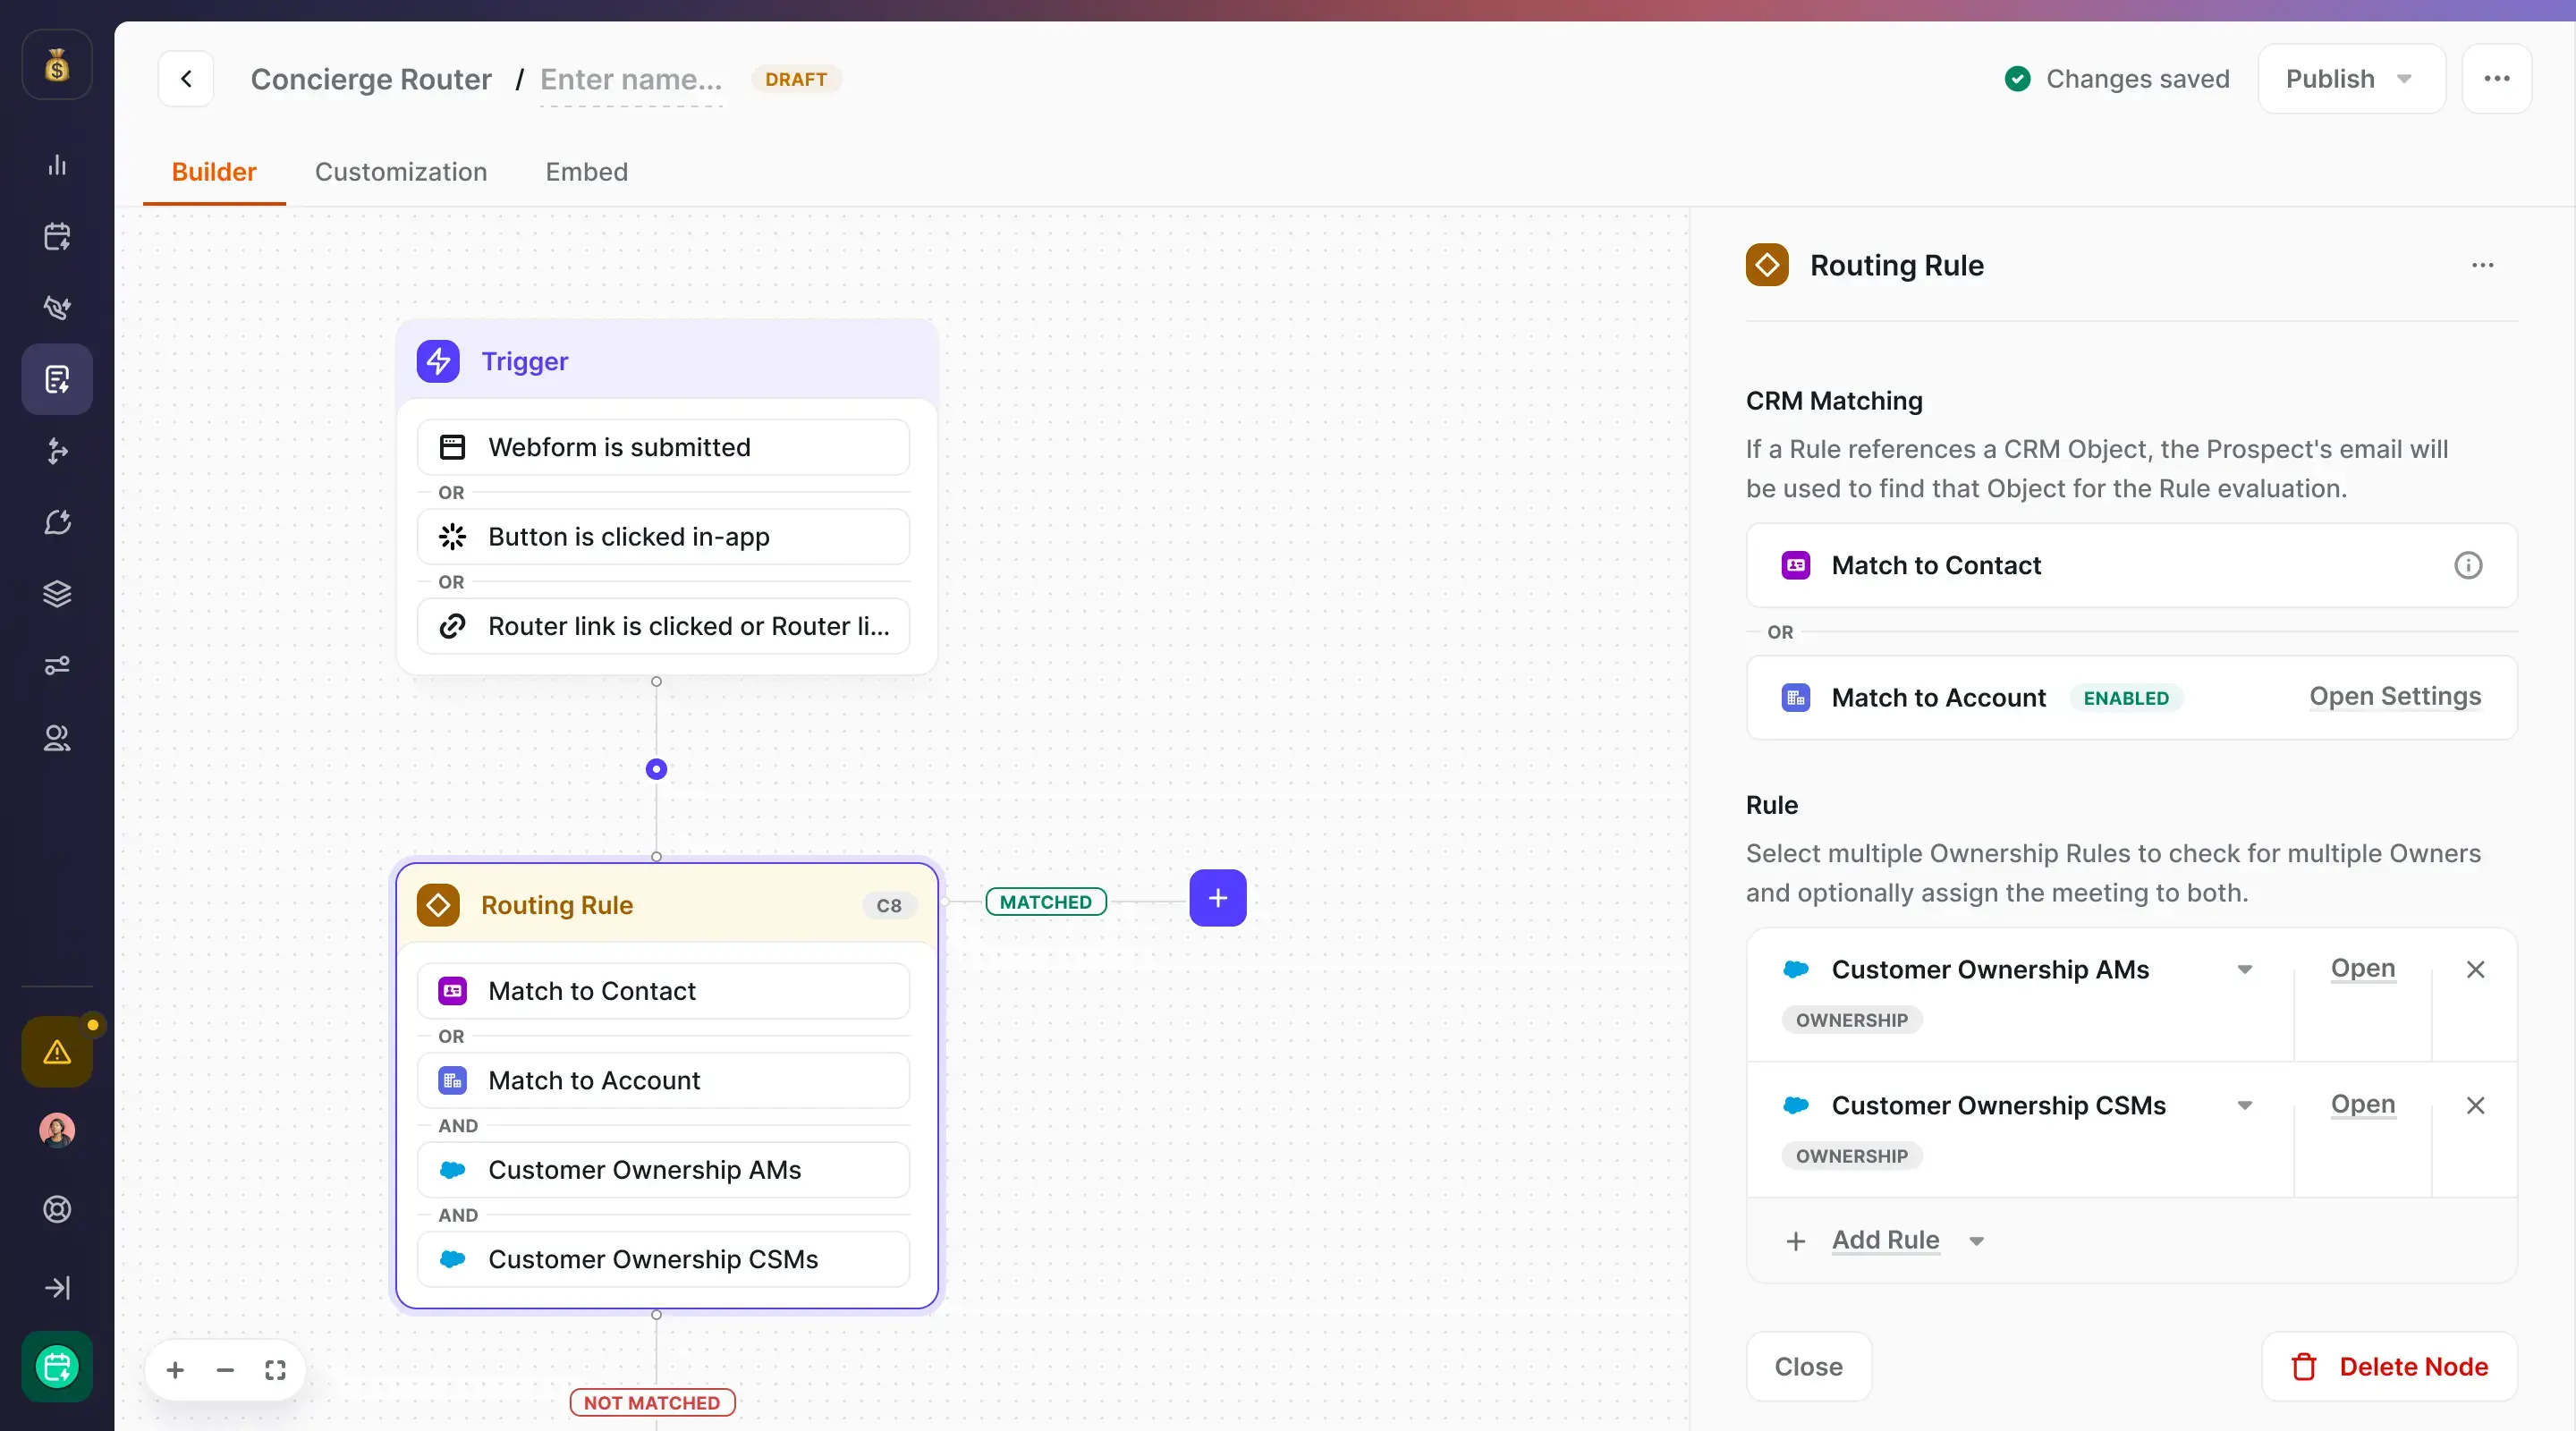Screen dimensions: 2576x1431
Task: Open the calendar sidebar icon
Action: click(57, 237)
